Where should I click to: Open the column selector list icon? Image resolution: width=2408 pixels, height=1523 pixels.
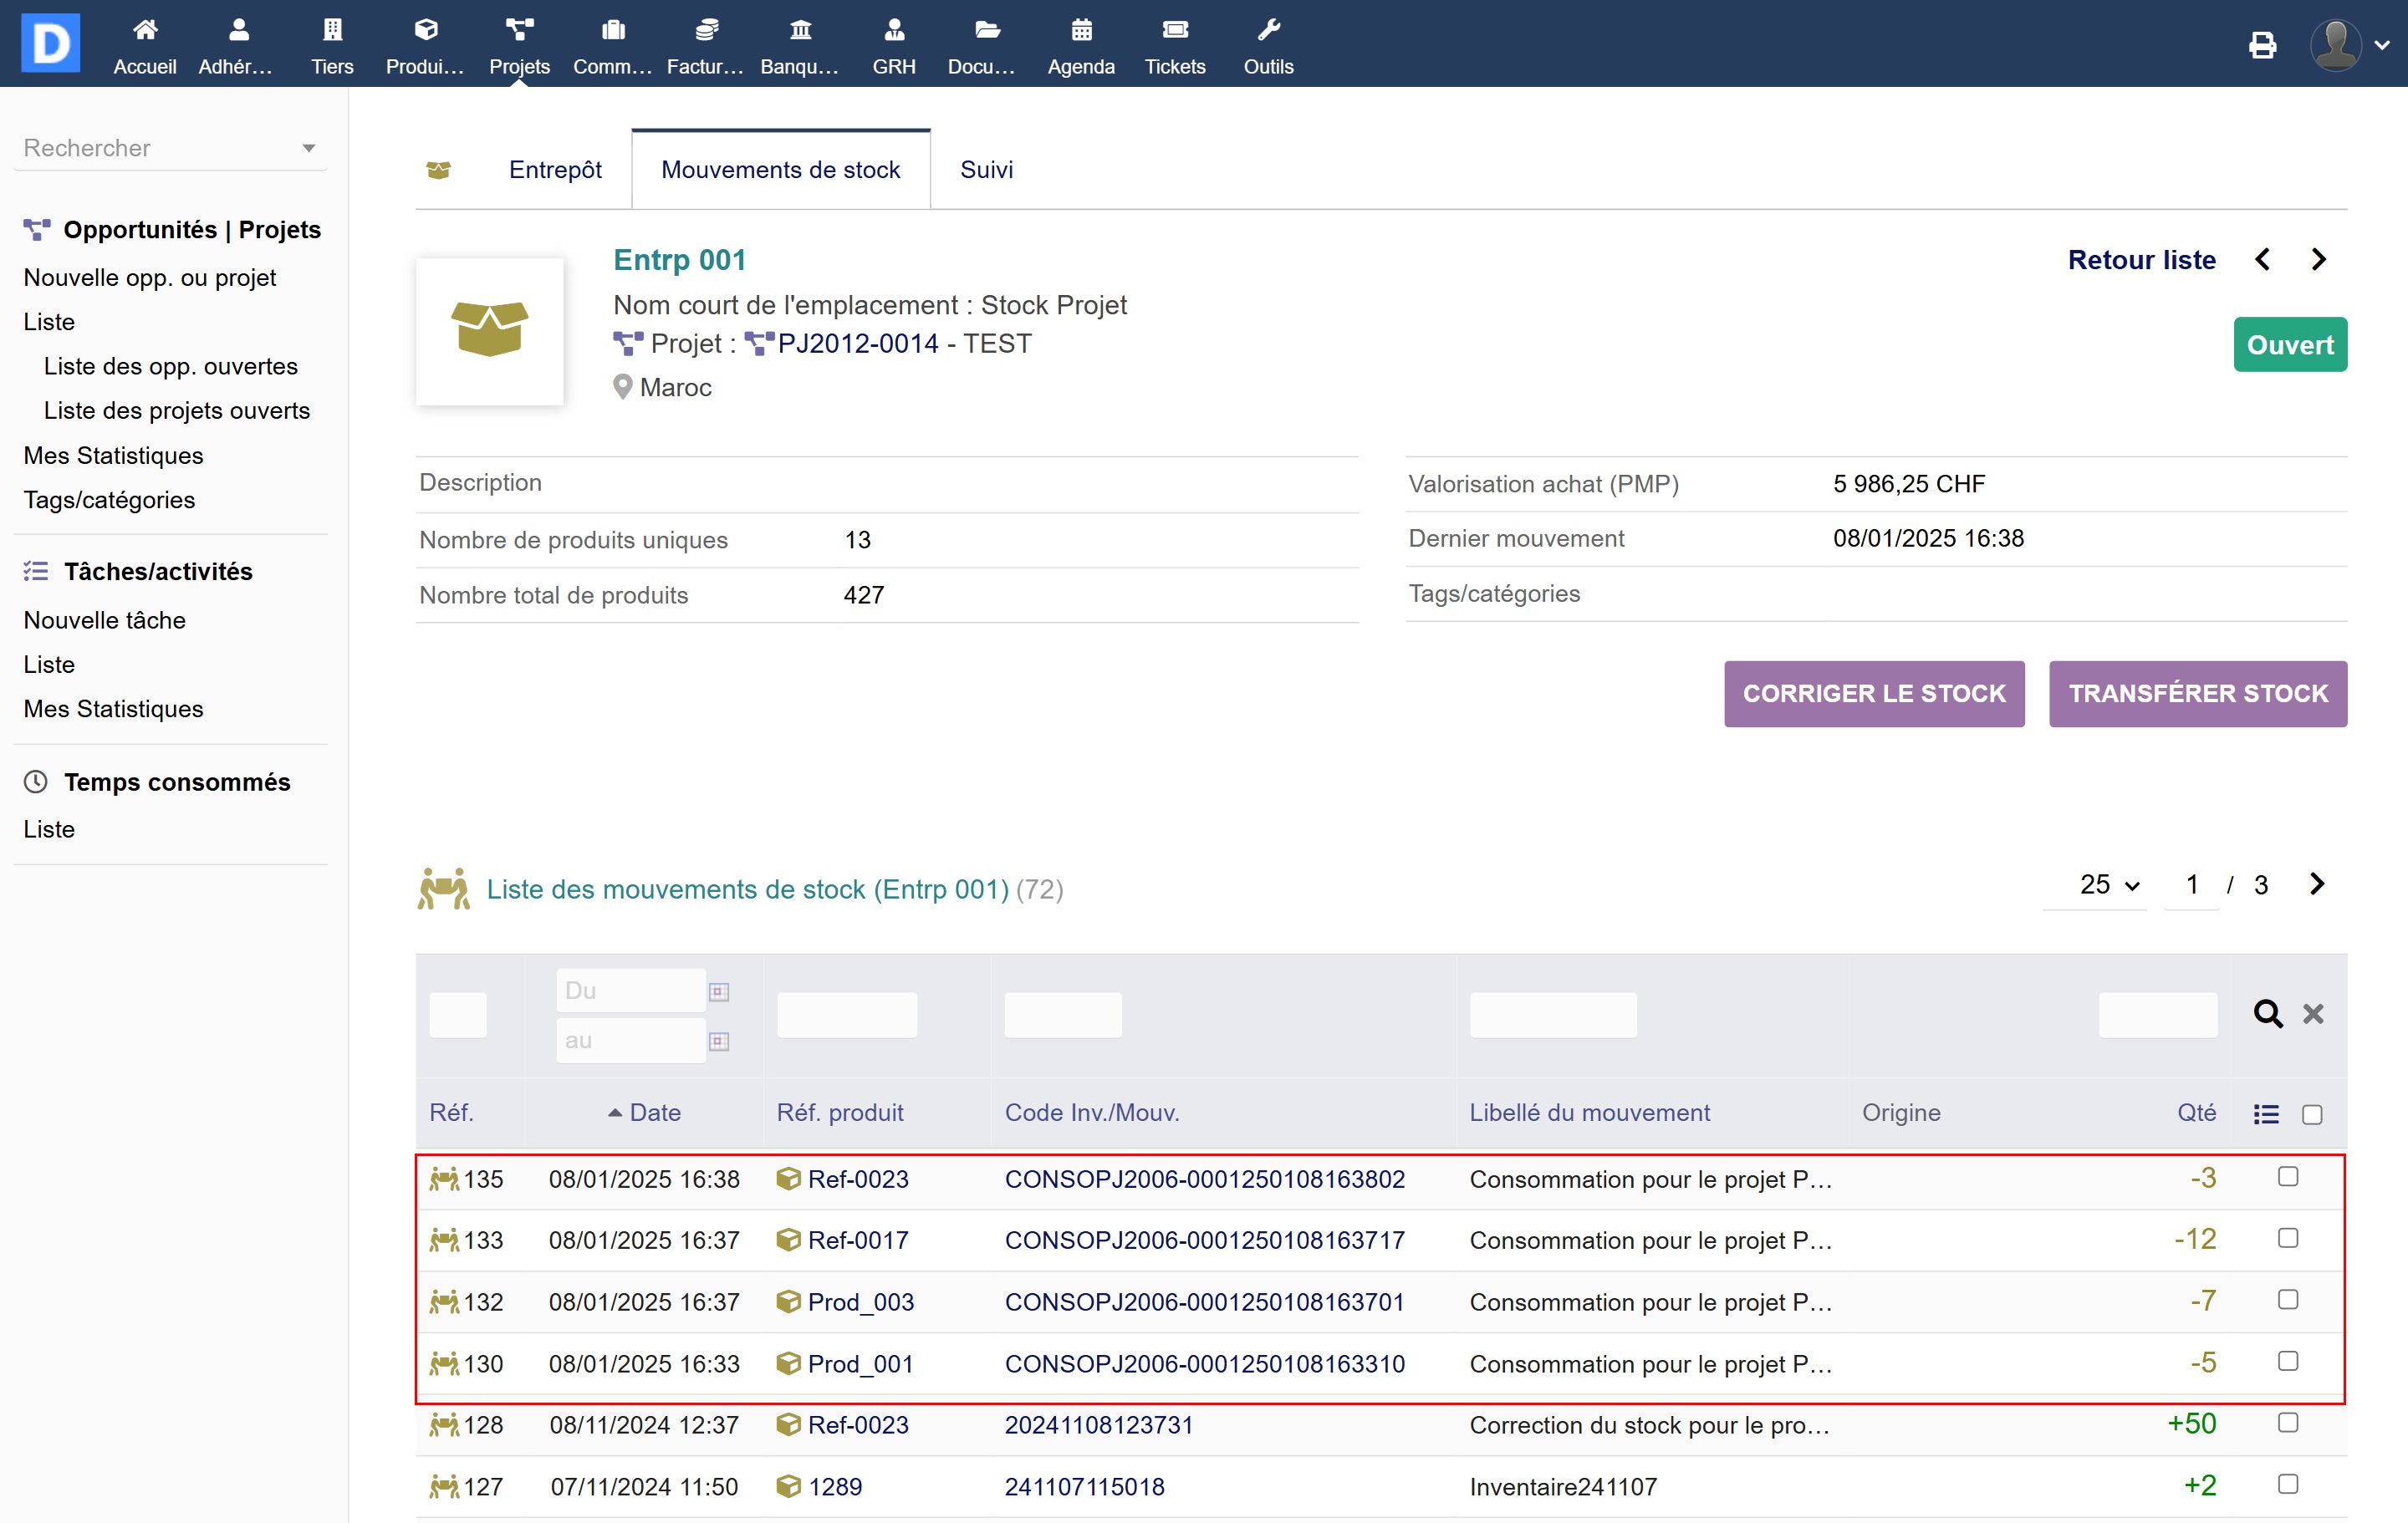coord(2266,1113)
